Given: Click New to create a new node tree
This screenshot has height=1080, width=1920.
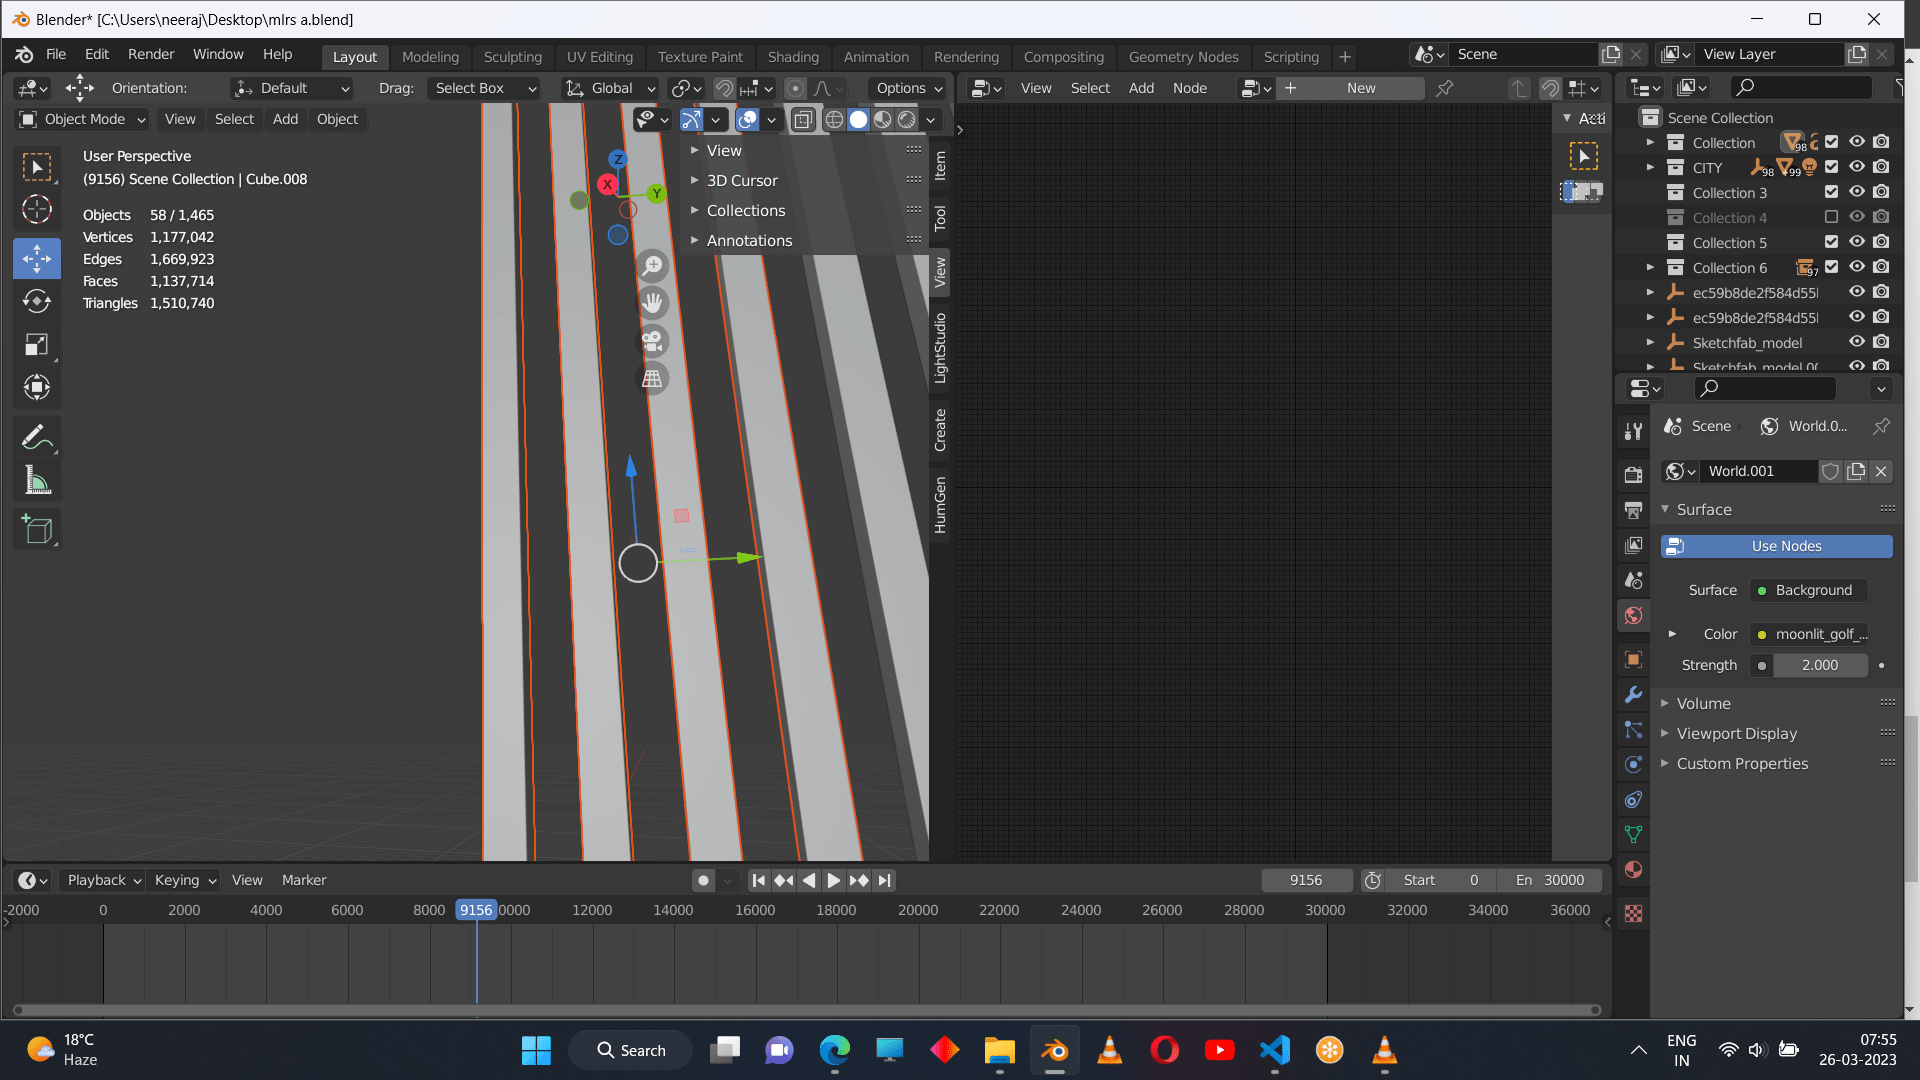Looking at the screenshot, I should pyautogui.click(x=1350, y=88).
